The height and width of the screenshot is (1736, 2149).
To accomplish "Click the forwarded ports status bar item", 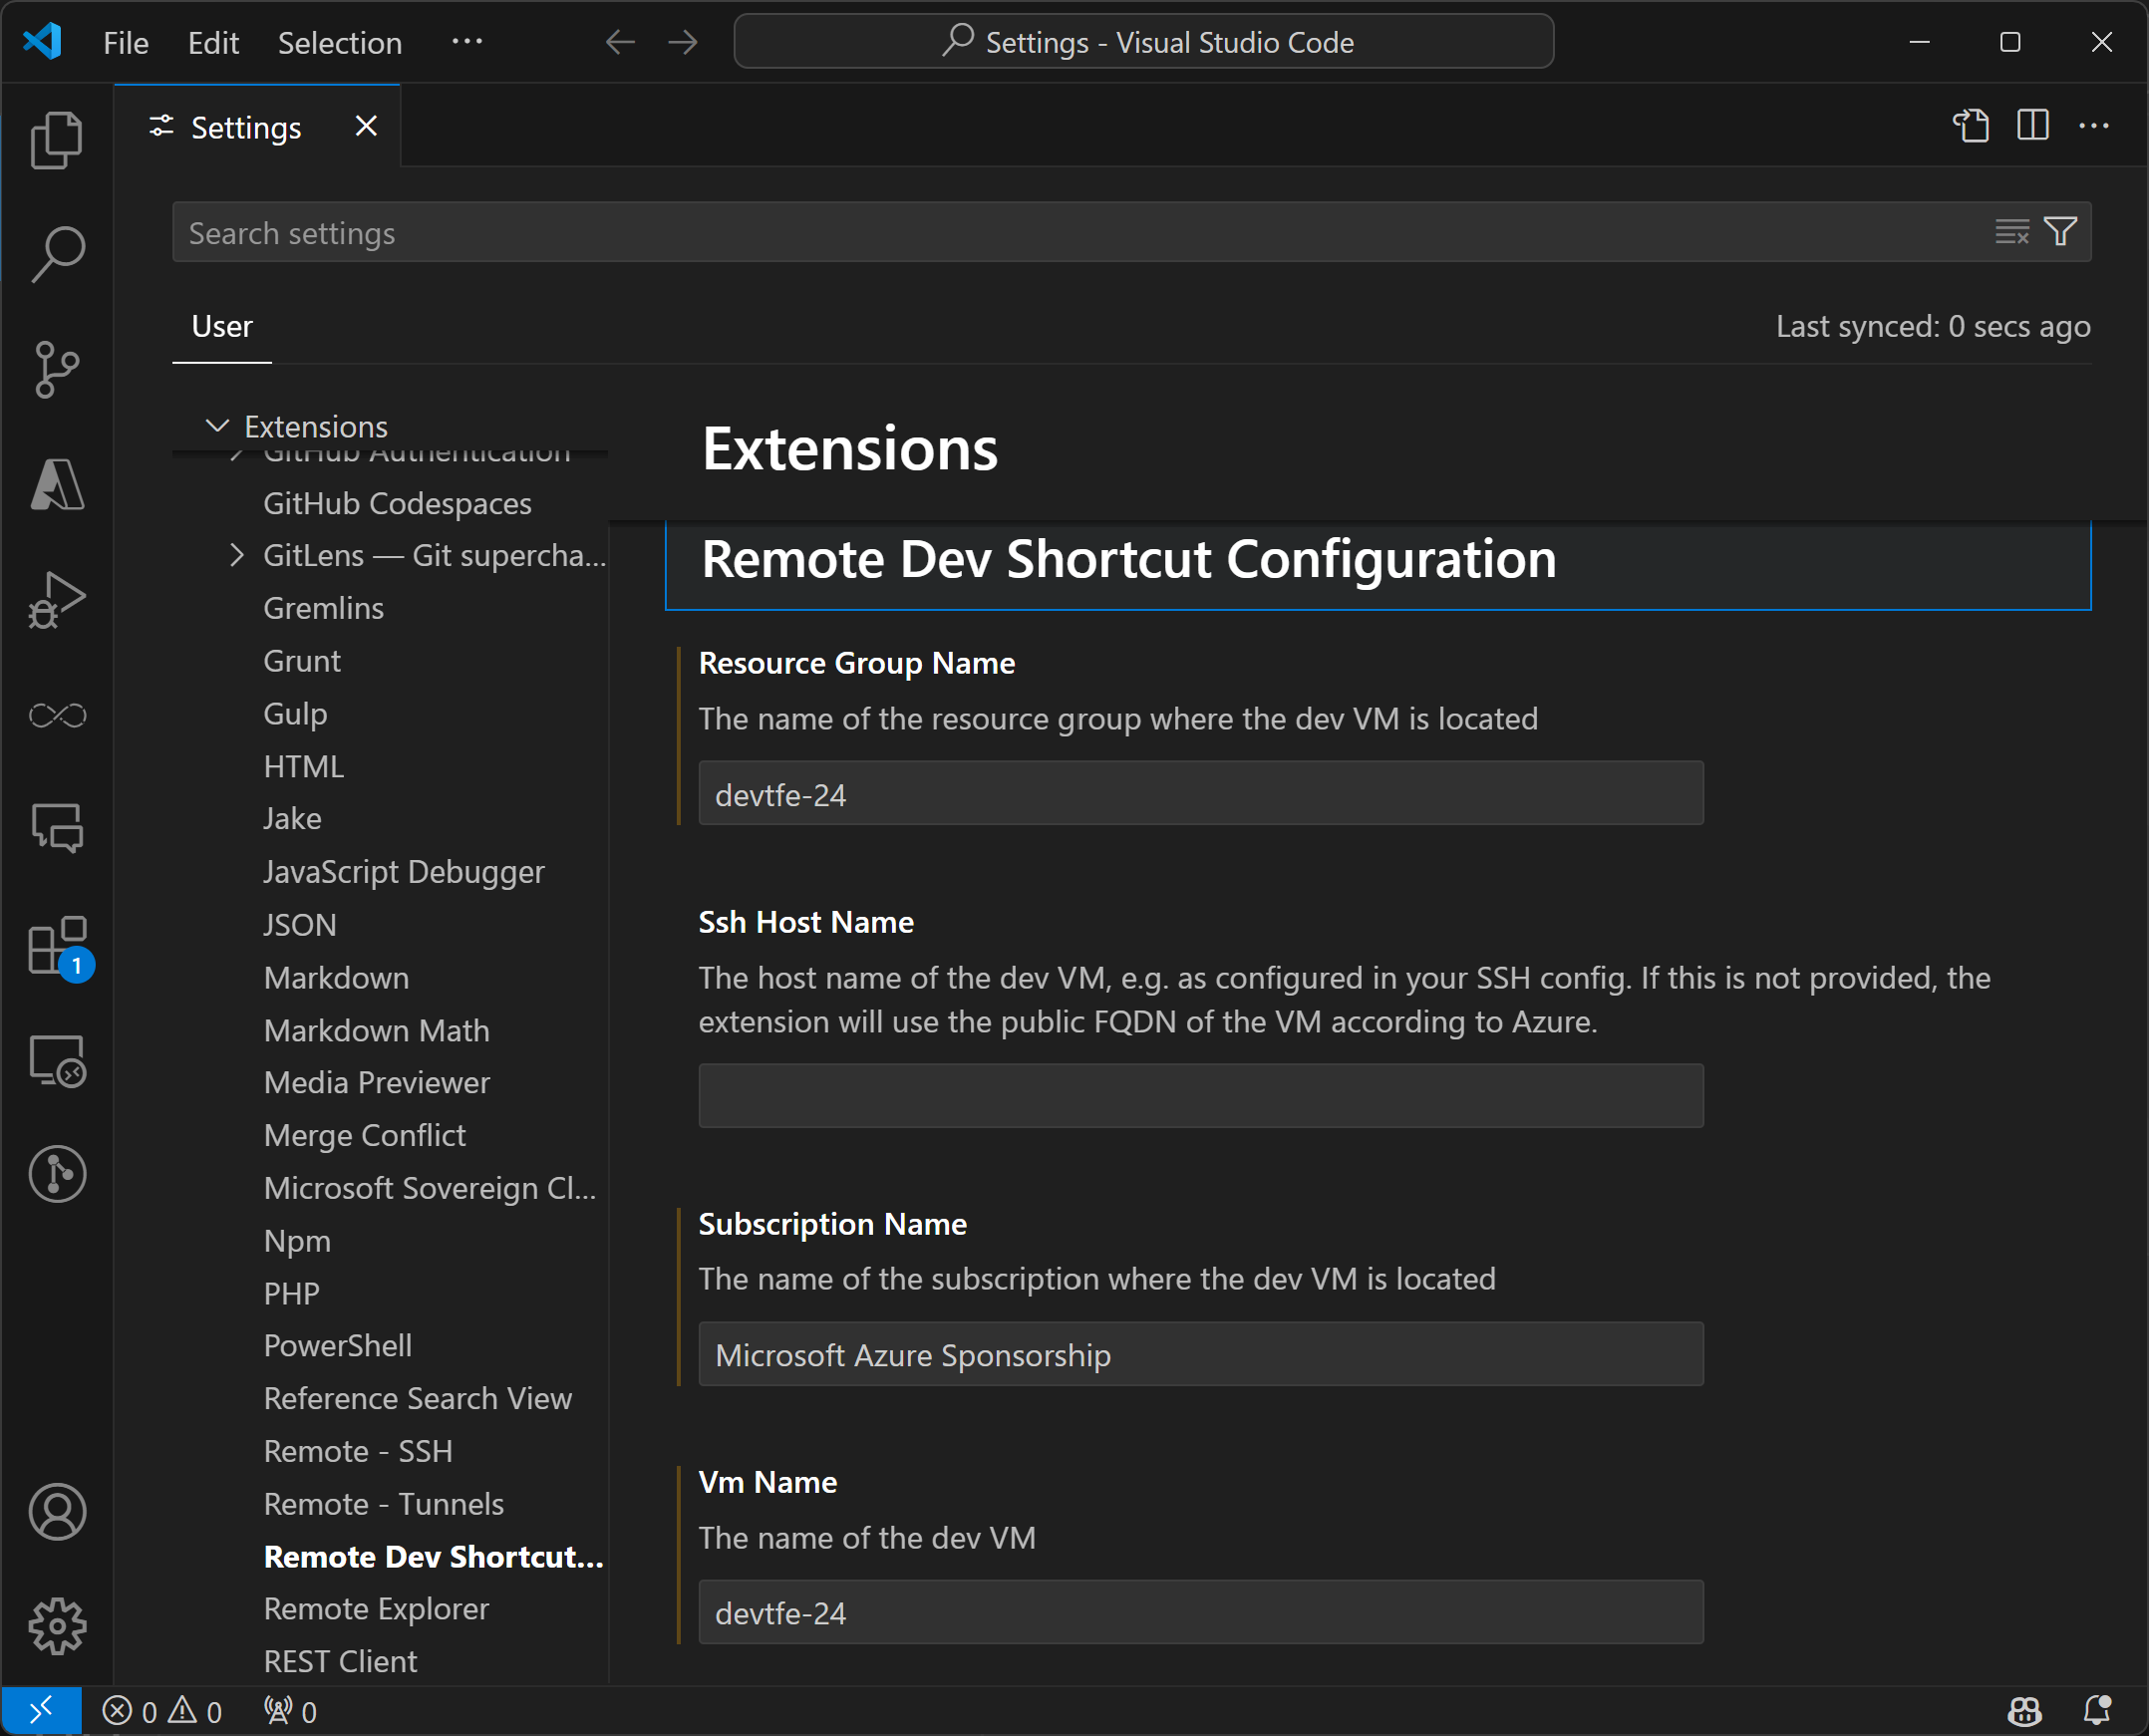I will pyautogui.click(x=290, y=1711).
